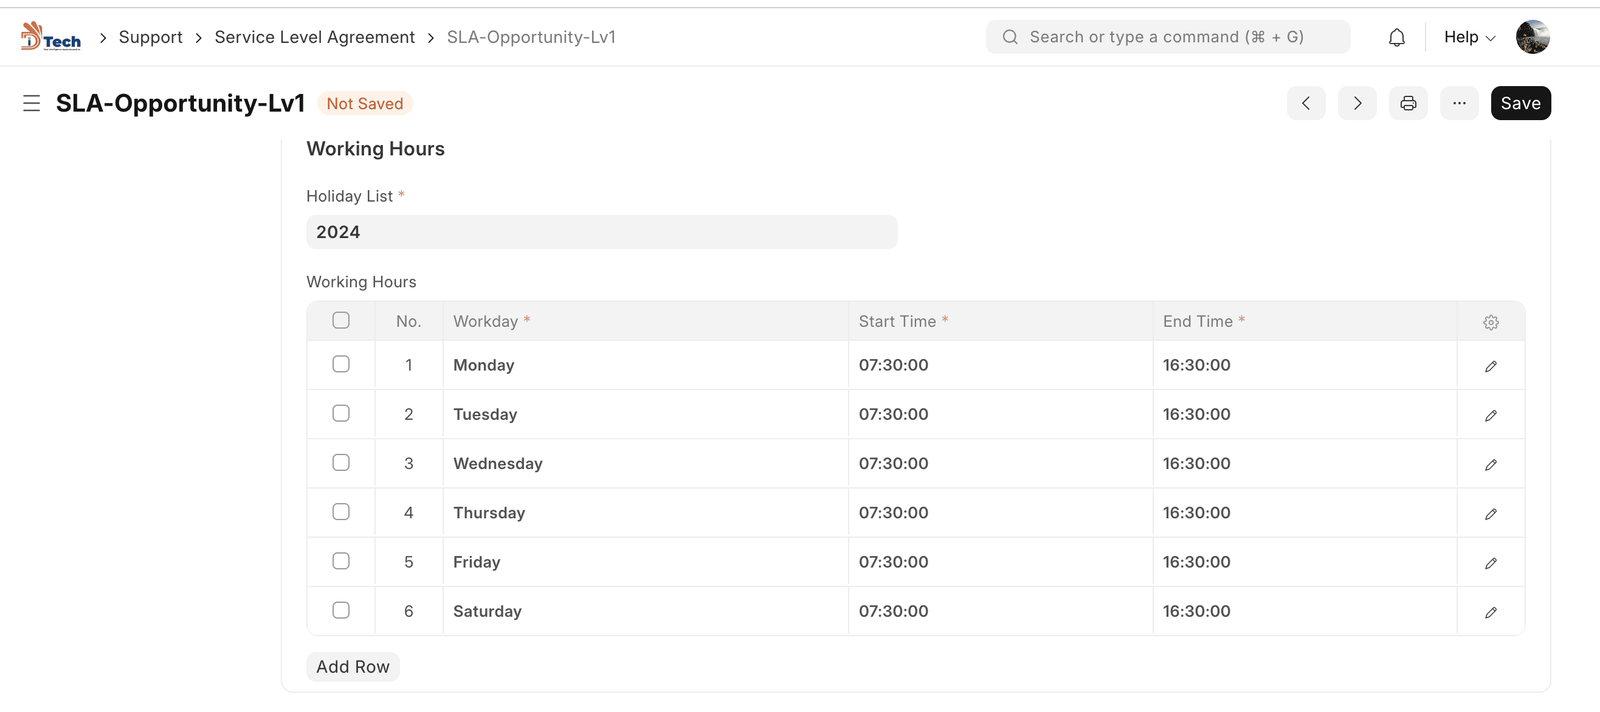Go to next document arrow
The image size is (1600, 712).
(x=1357, y=103)
